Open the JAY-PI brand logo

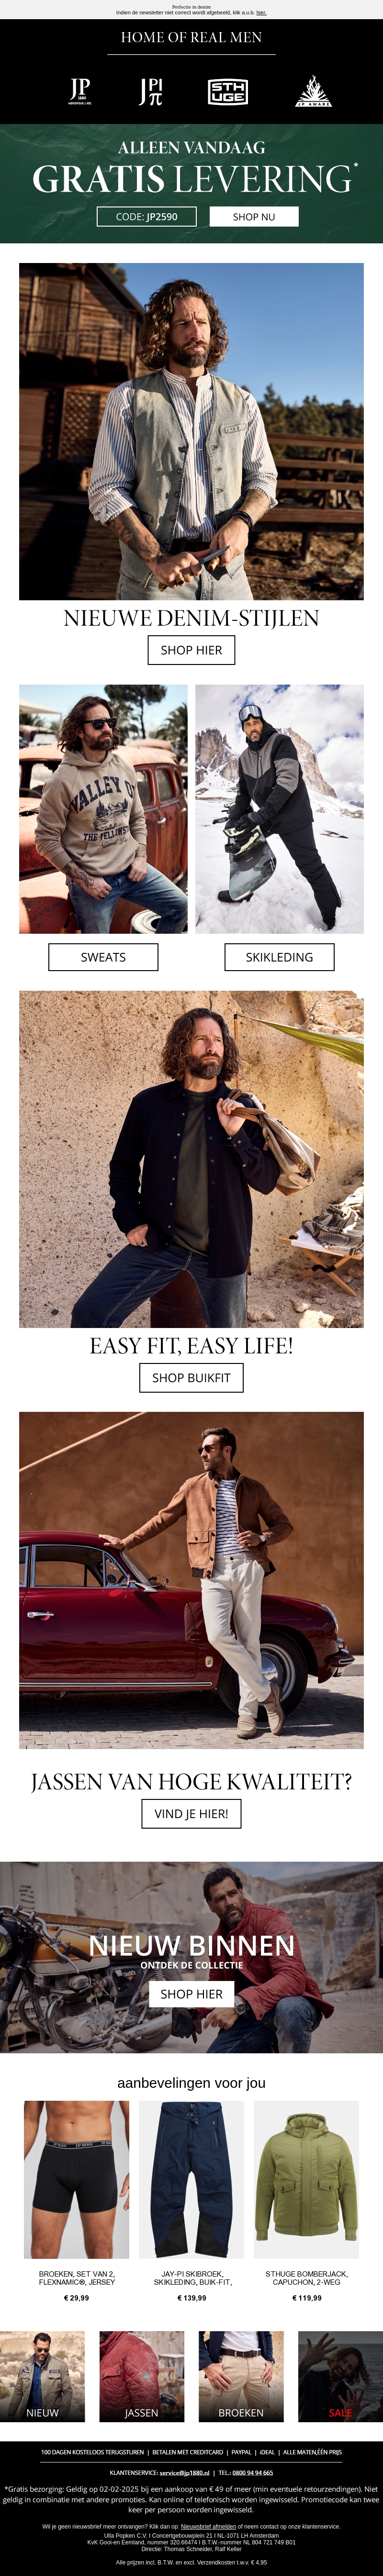(x=151, y=91)
